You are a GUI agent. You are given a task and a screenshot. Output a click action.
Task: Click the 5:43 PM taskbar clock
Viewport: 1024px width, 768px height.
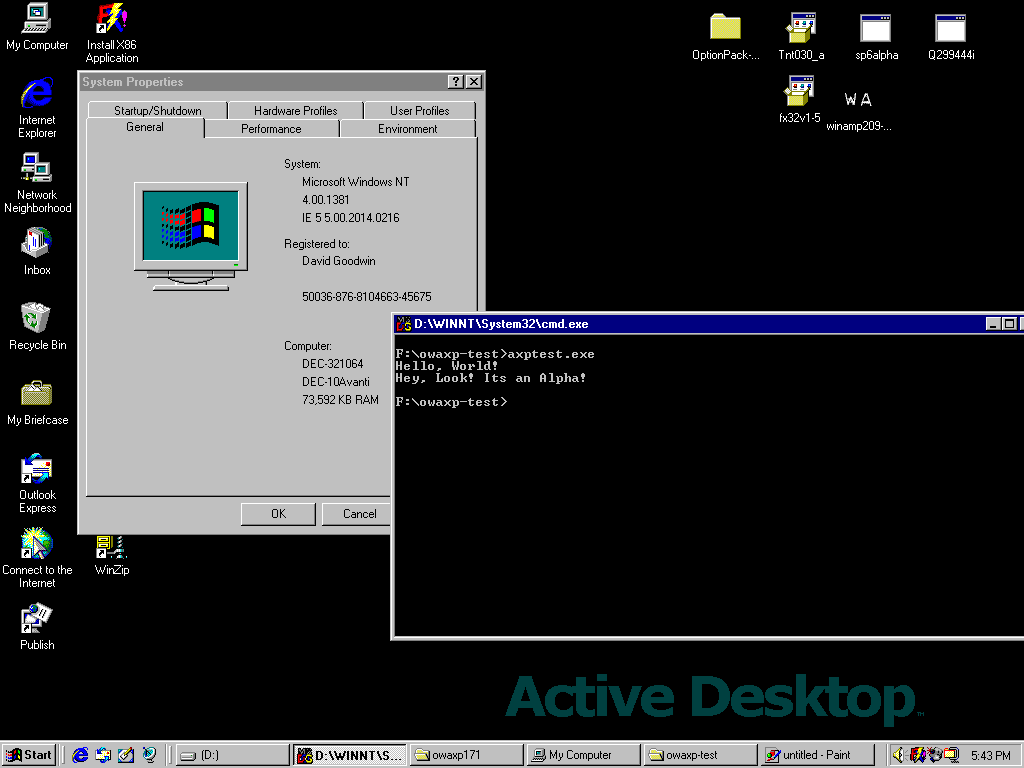[x=990, y=756]
